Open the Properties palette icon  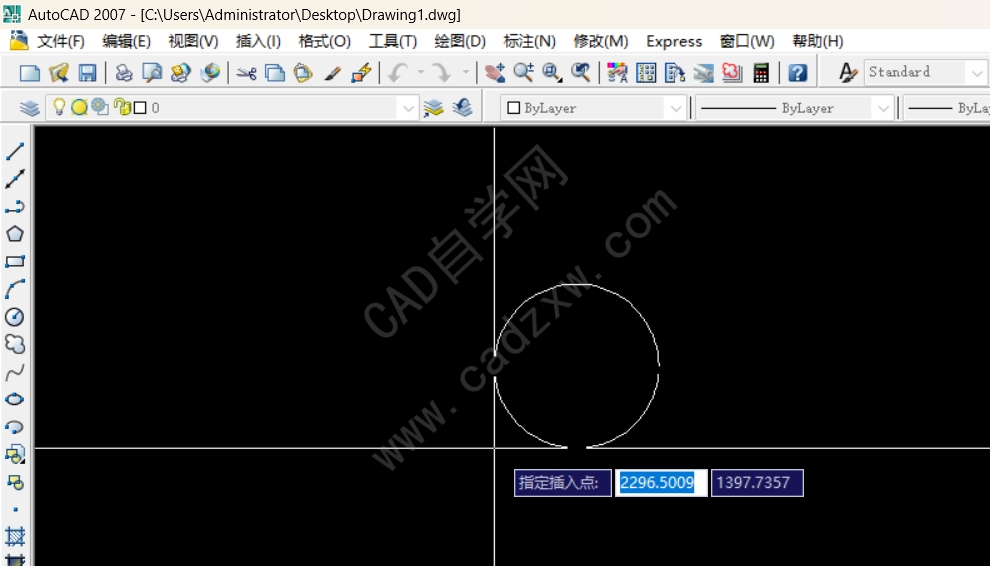coord(617,73)
